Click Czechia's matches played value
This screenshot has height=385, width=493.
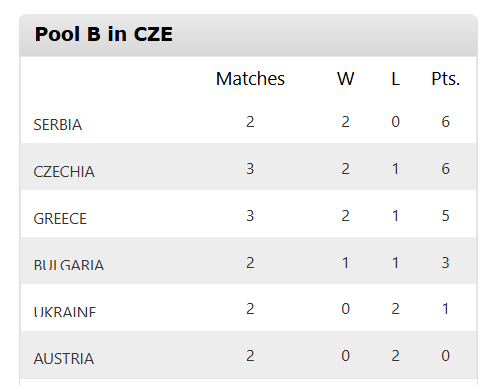point(250,169)
